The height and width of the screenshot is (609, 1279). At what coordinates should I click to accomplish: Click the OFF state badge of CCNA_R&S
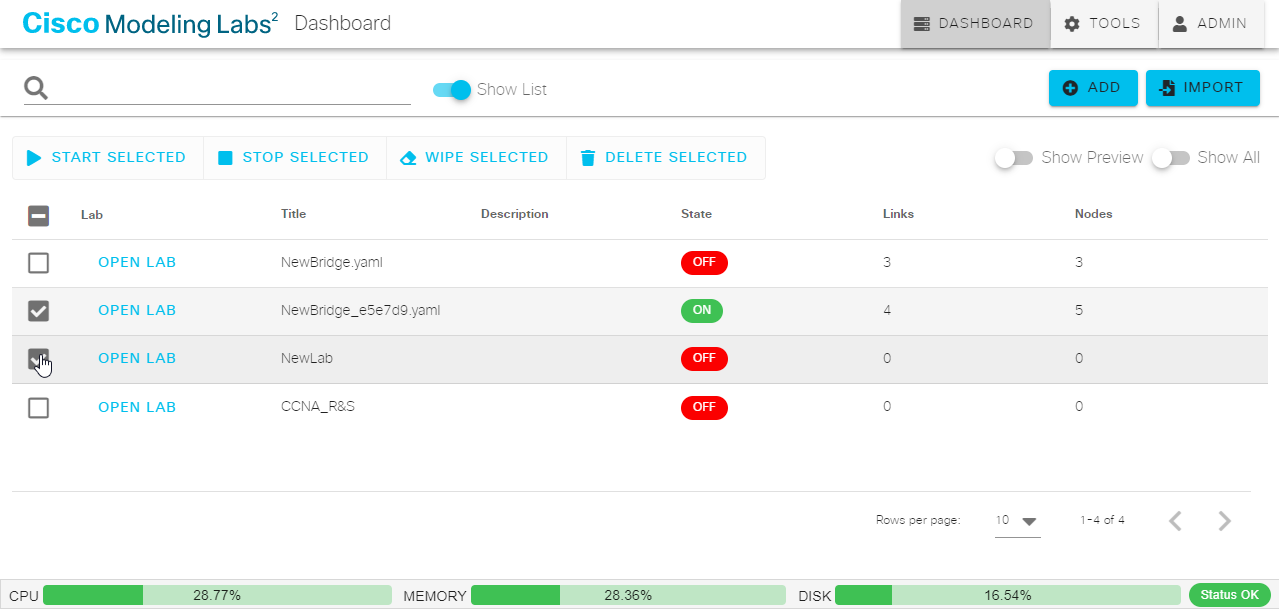click(704, 407)
